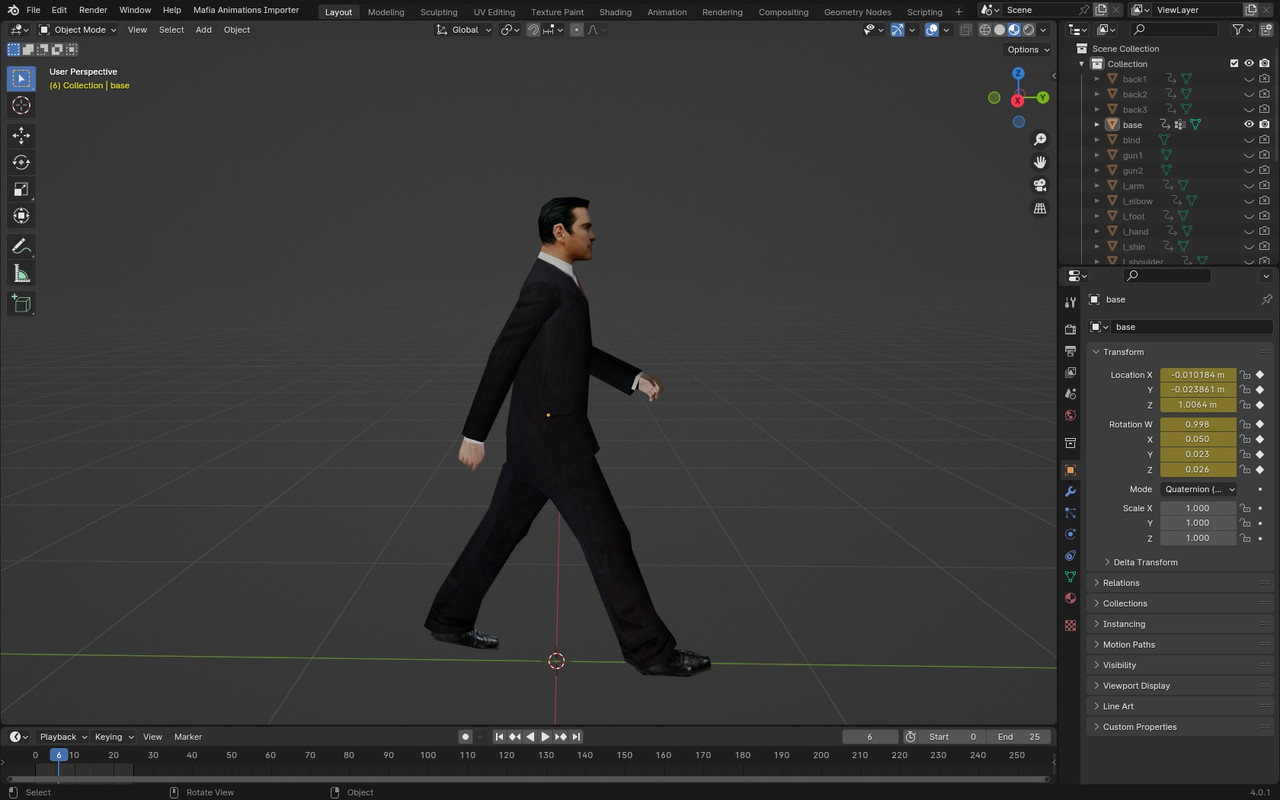This screenshot has height=800, width=1280.
Task: Select the Add Cube tool
Action: (21, 303)
